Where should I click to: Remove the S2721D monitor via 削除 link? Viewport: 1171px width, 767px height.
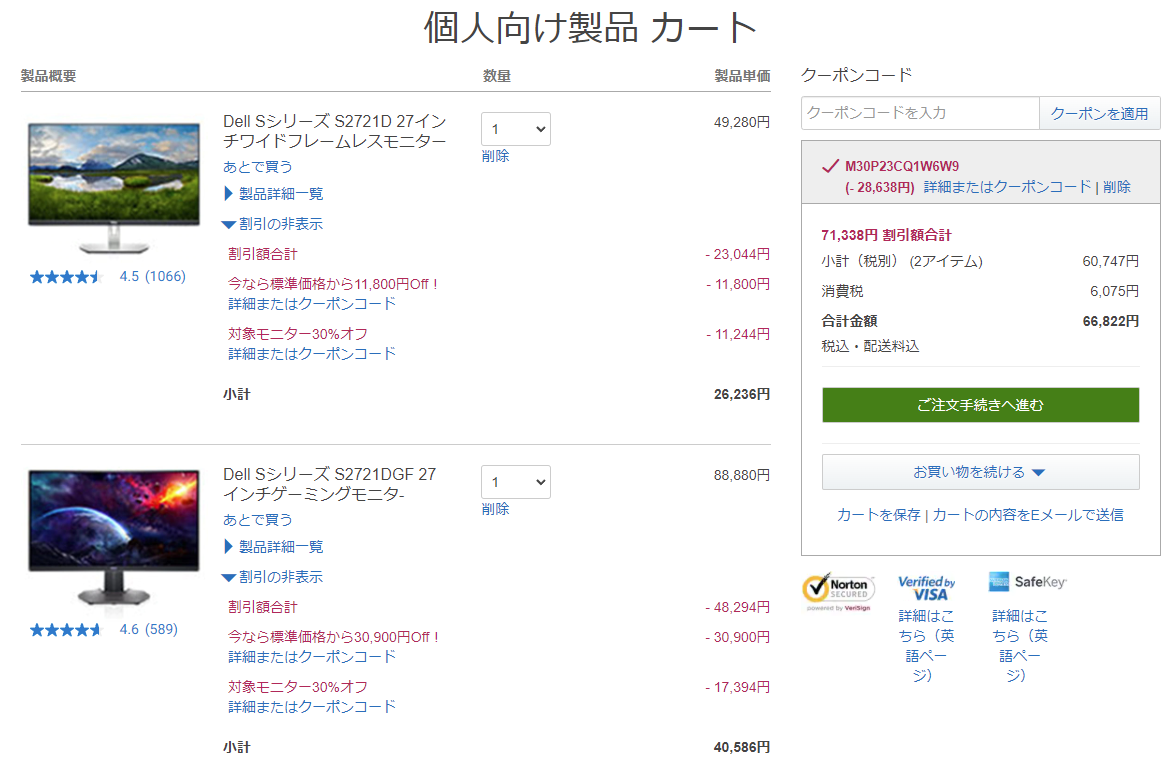pyautogui.click(x=495, y=156)
